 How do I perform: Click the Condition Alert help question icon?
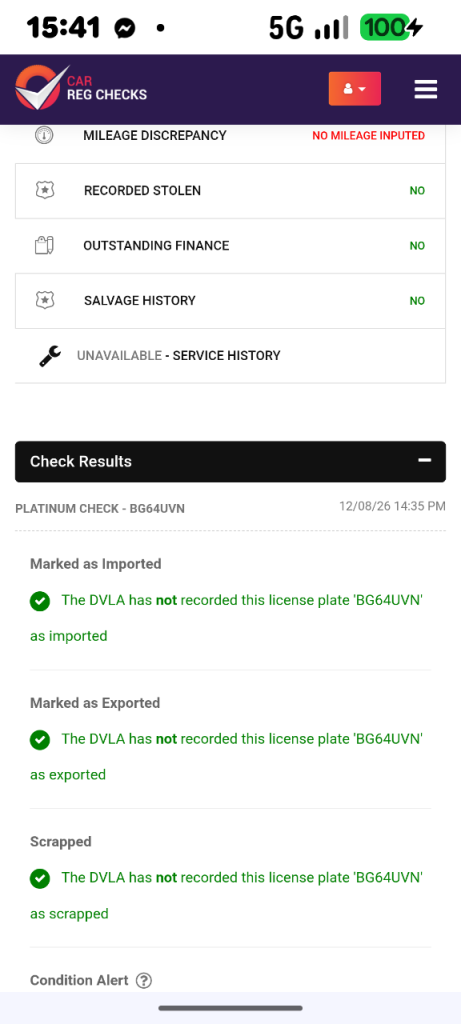144,980
